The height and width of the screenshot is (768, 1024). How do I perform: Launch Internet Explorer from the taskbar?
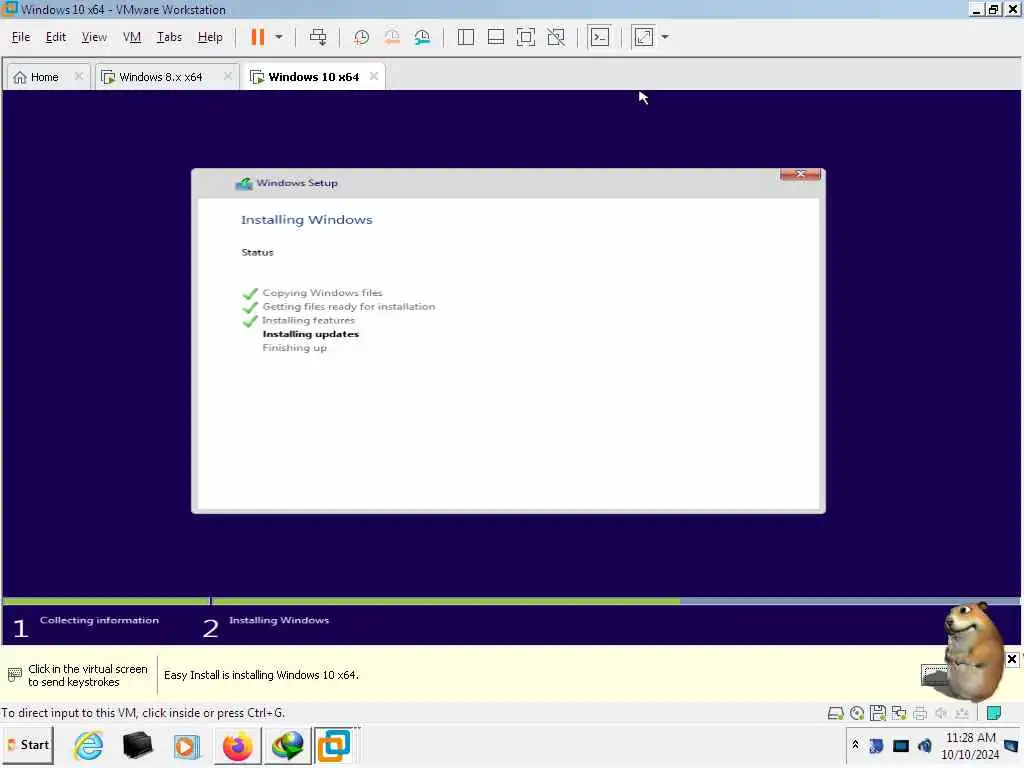pos(88,745)
